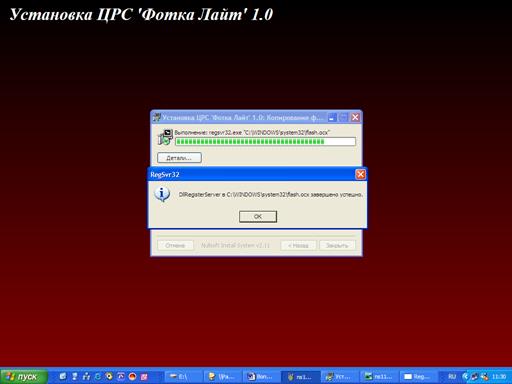
Task: Click the Отмена button in installer
Action: [x=175, y=245]
